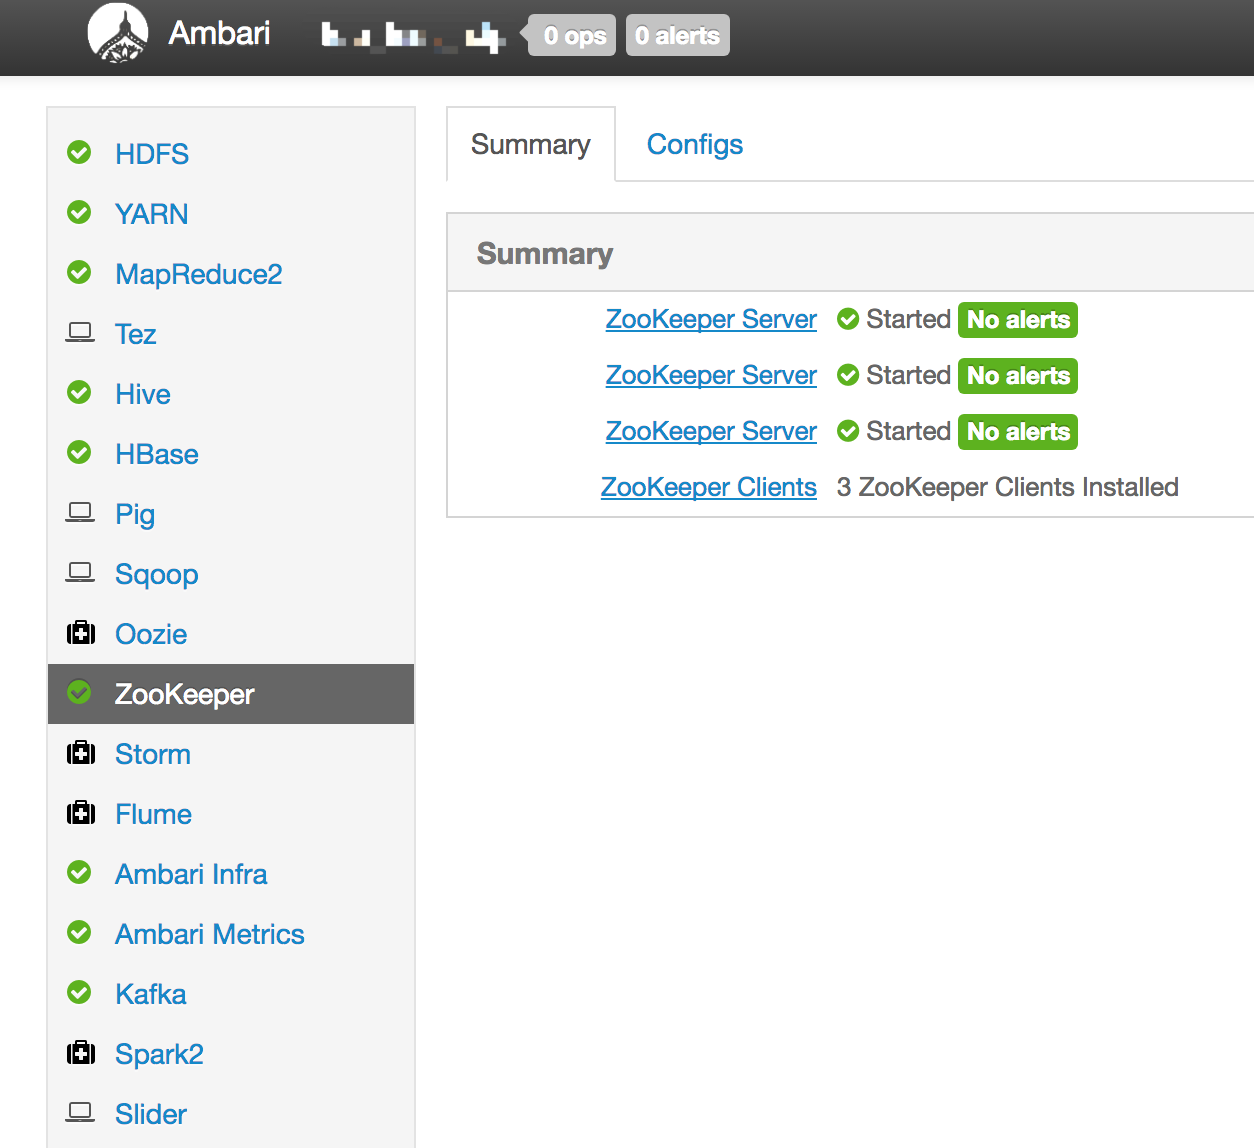The image size is (1254, 1148).
Task: Click the green status icon beside YARN
Action: tap(79, 212)
